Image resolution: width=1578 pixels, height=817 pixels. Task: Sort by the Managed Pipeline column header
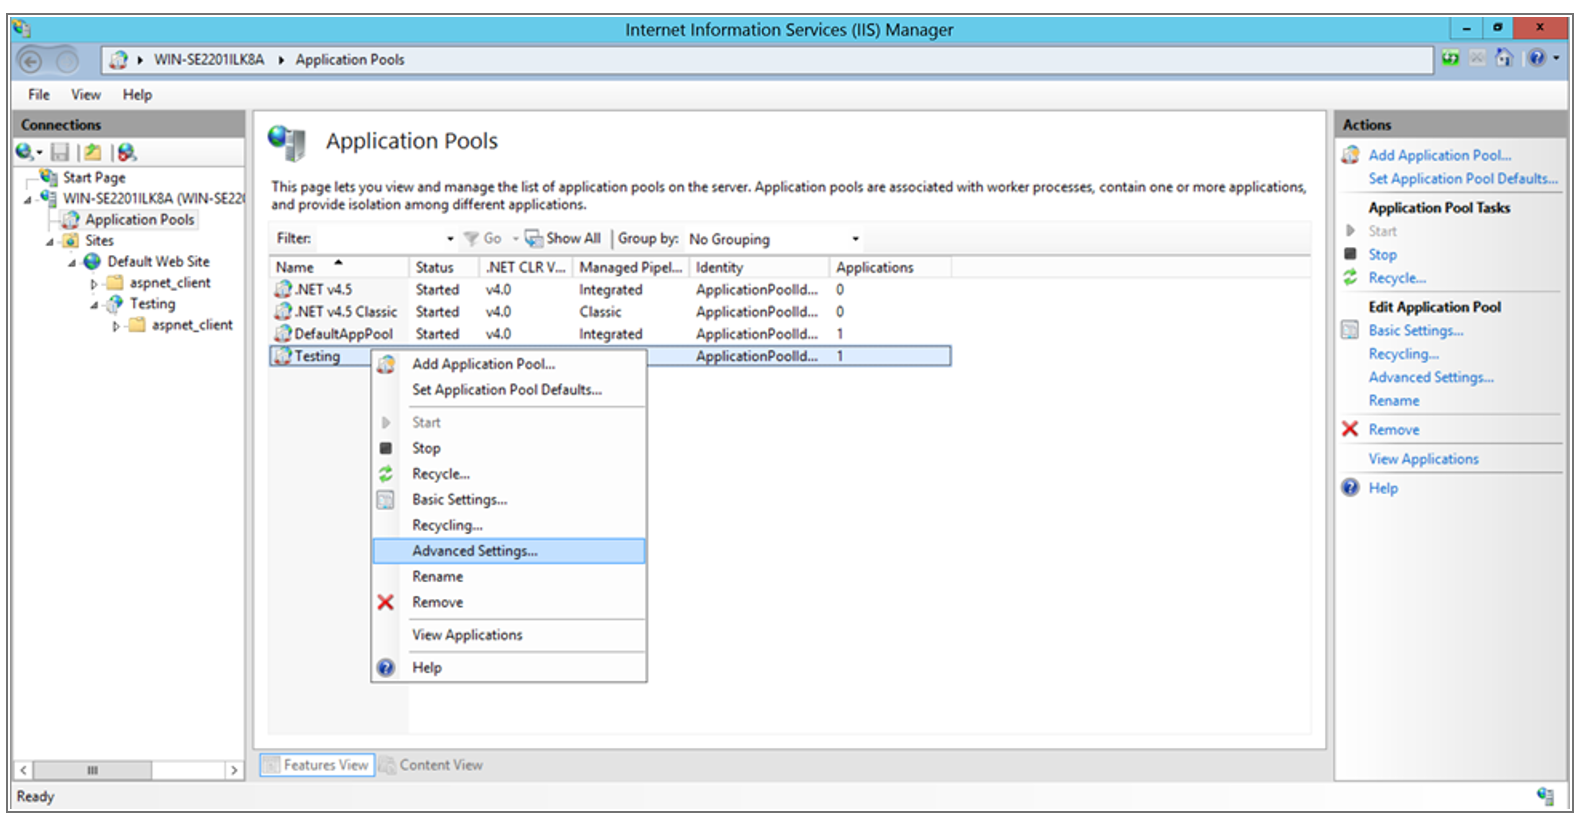[x=631, y=267]
